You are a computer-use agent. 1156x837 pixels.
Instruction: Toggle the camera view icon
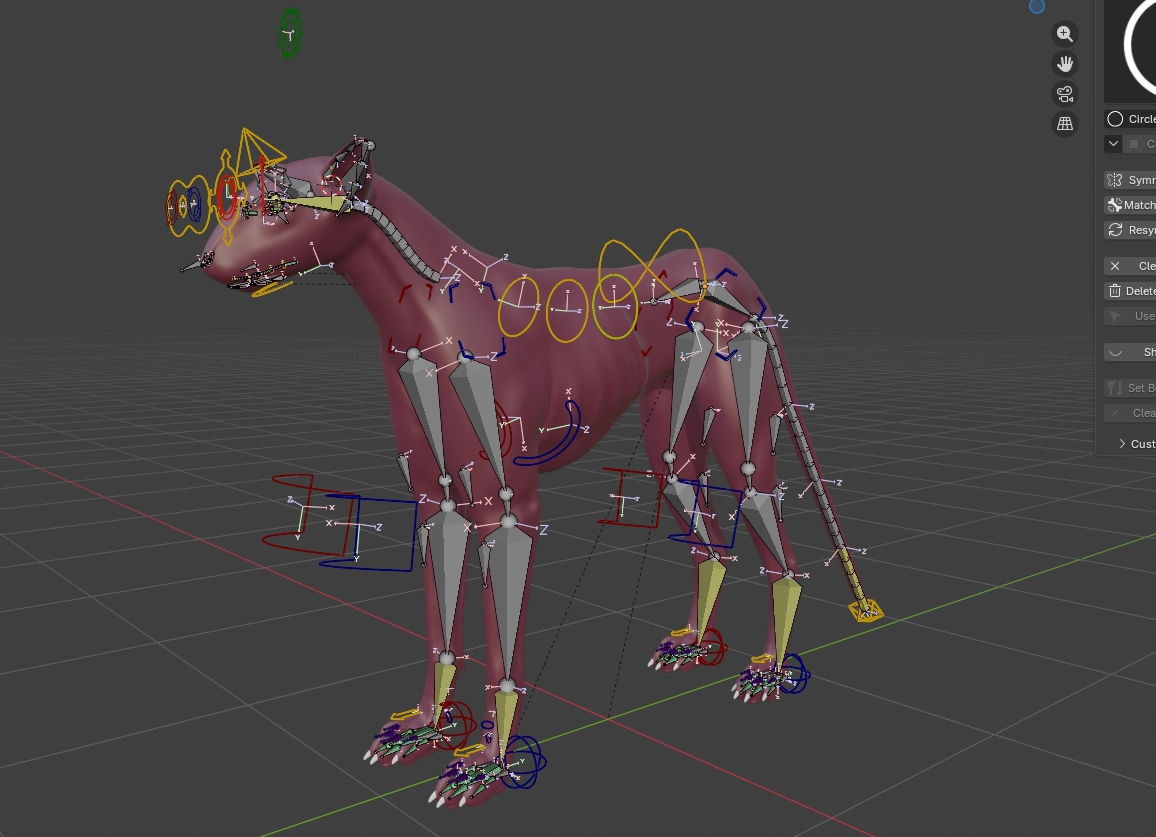[1065, 94]
